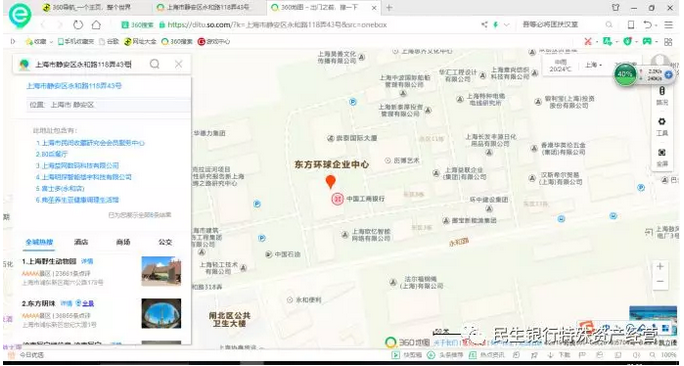Open the 上海市静安区永和路118弄43号 result link
The width and height of the screenshot is (684, 366).
74,86
